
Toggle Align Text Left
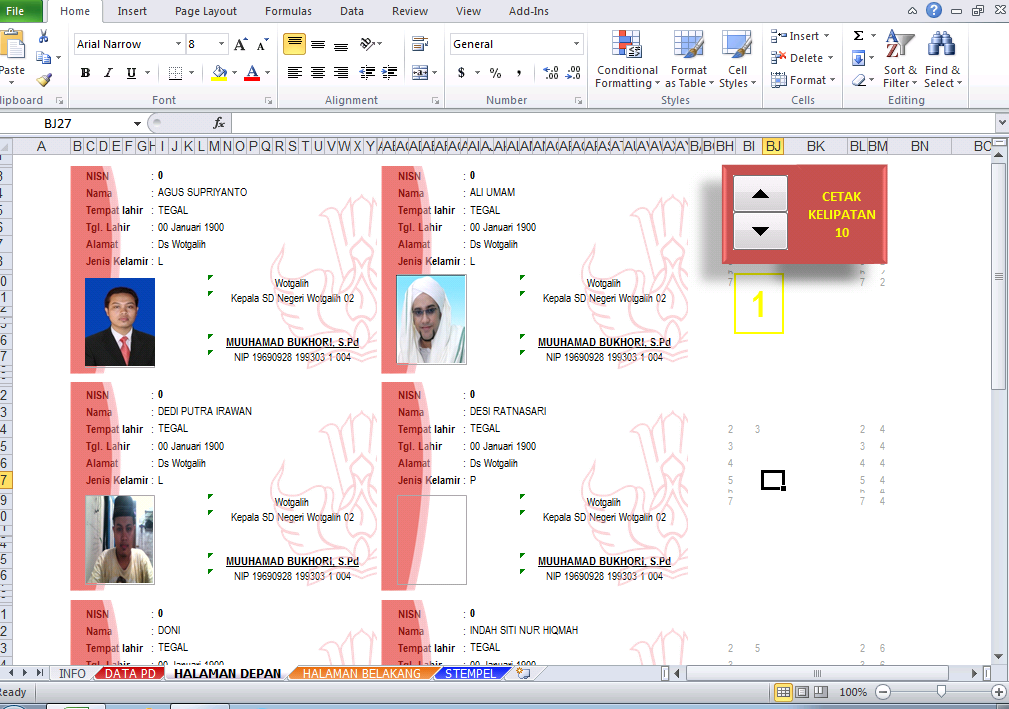(x=295, y=73)
